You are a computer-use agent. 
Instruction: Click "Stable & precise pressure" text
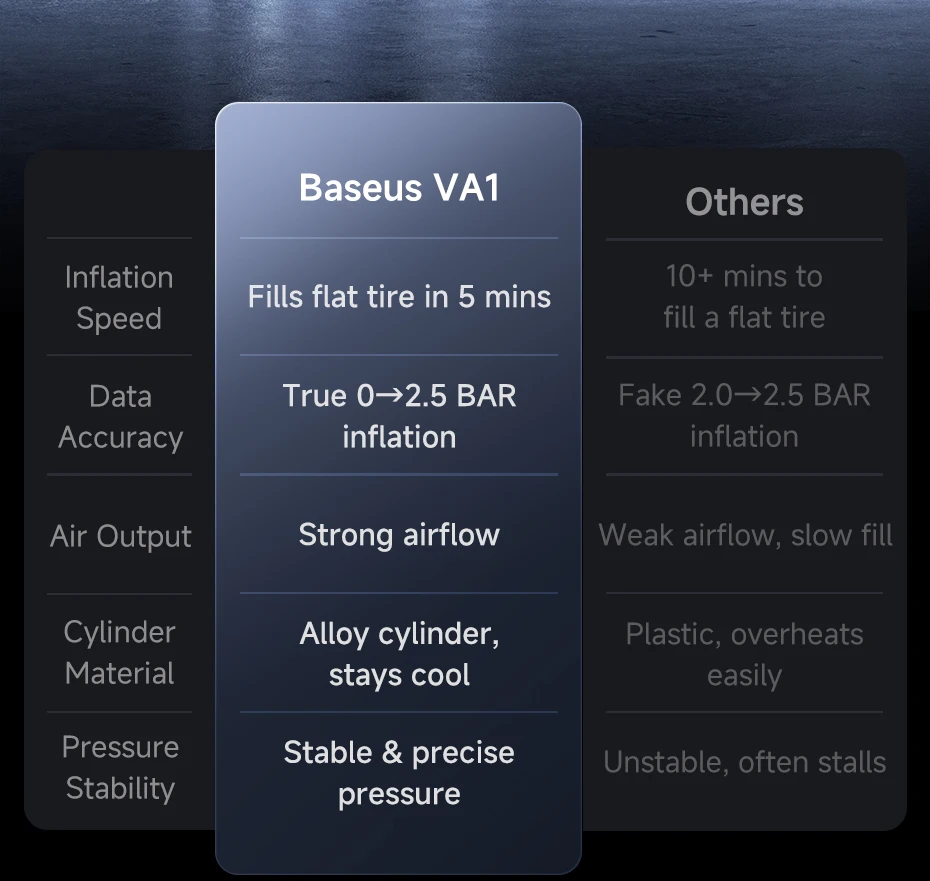399,772
